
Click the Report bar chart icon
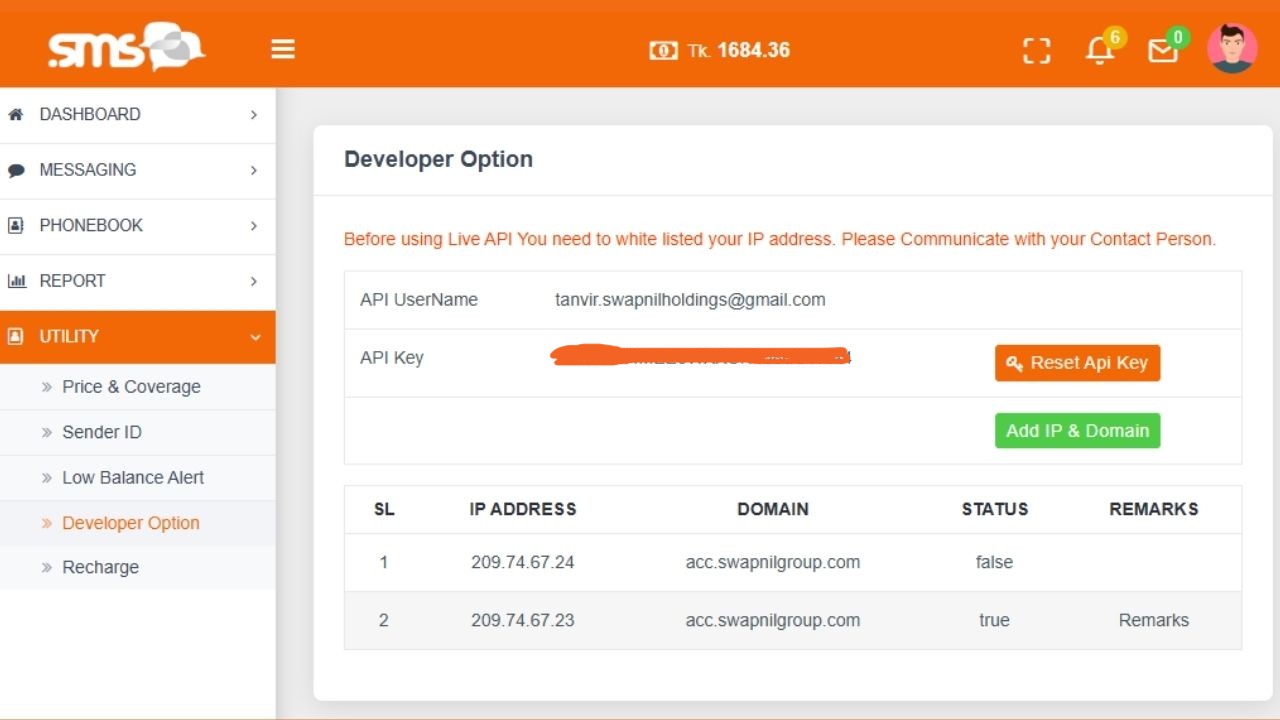click(16, 281)
